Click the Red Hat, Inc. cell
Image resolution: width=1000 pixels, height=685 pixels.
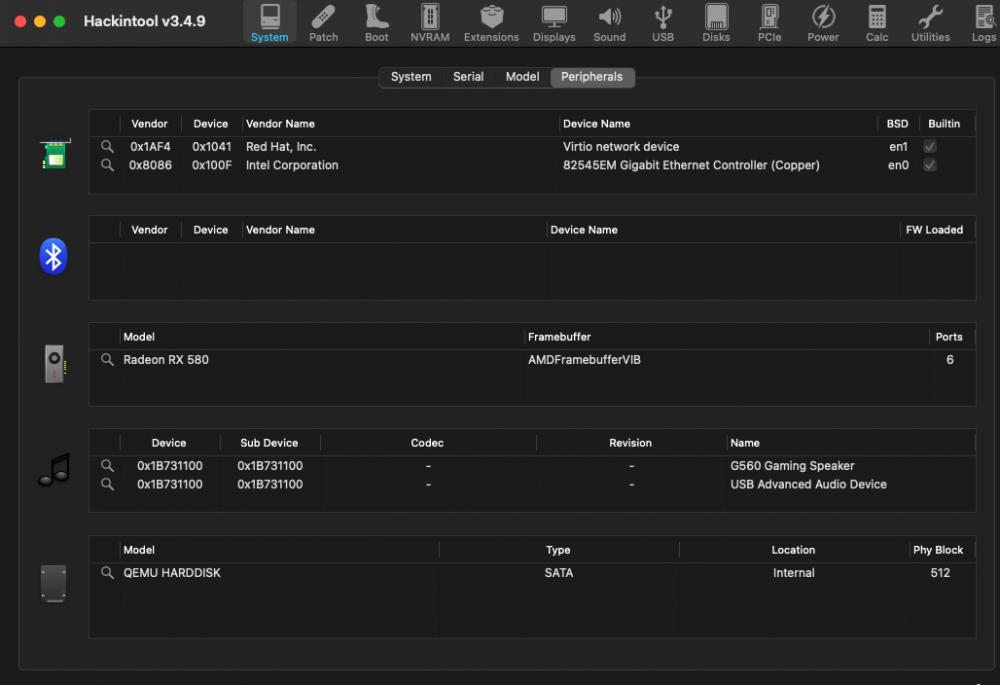click(x=281, y=147)
